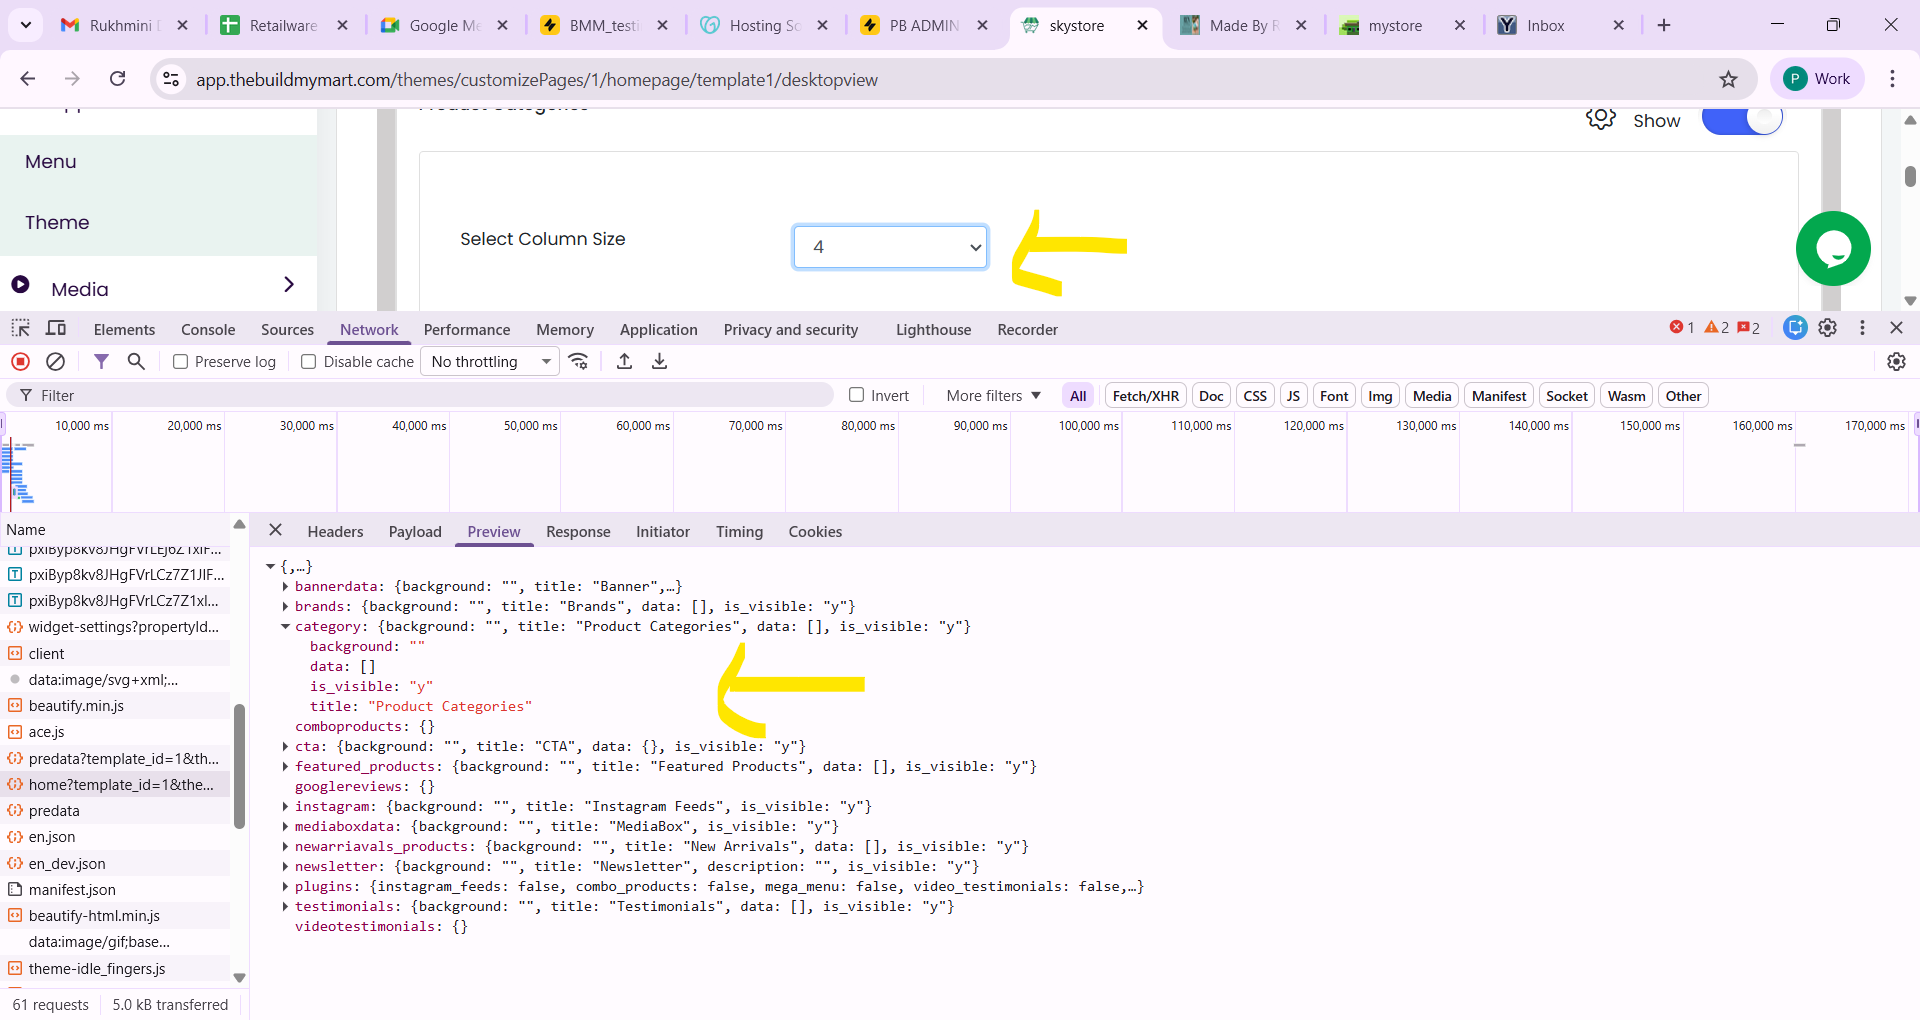Filter requests by Fetch/XHR

pos(1145,396)
